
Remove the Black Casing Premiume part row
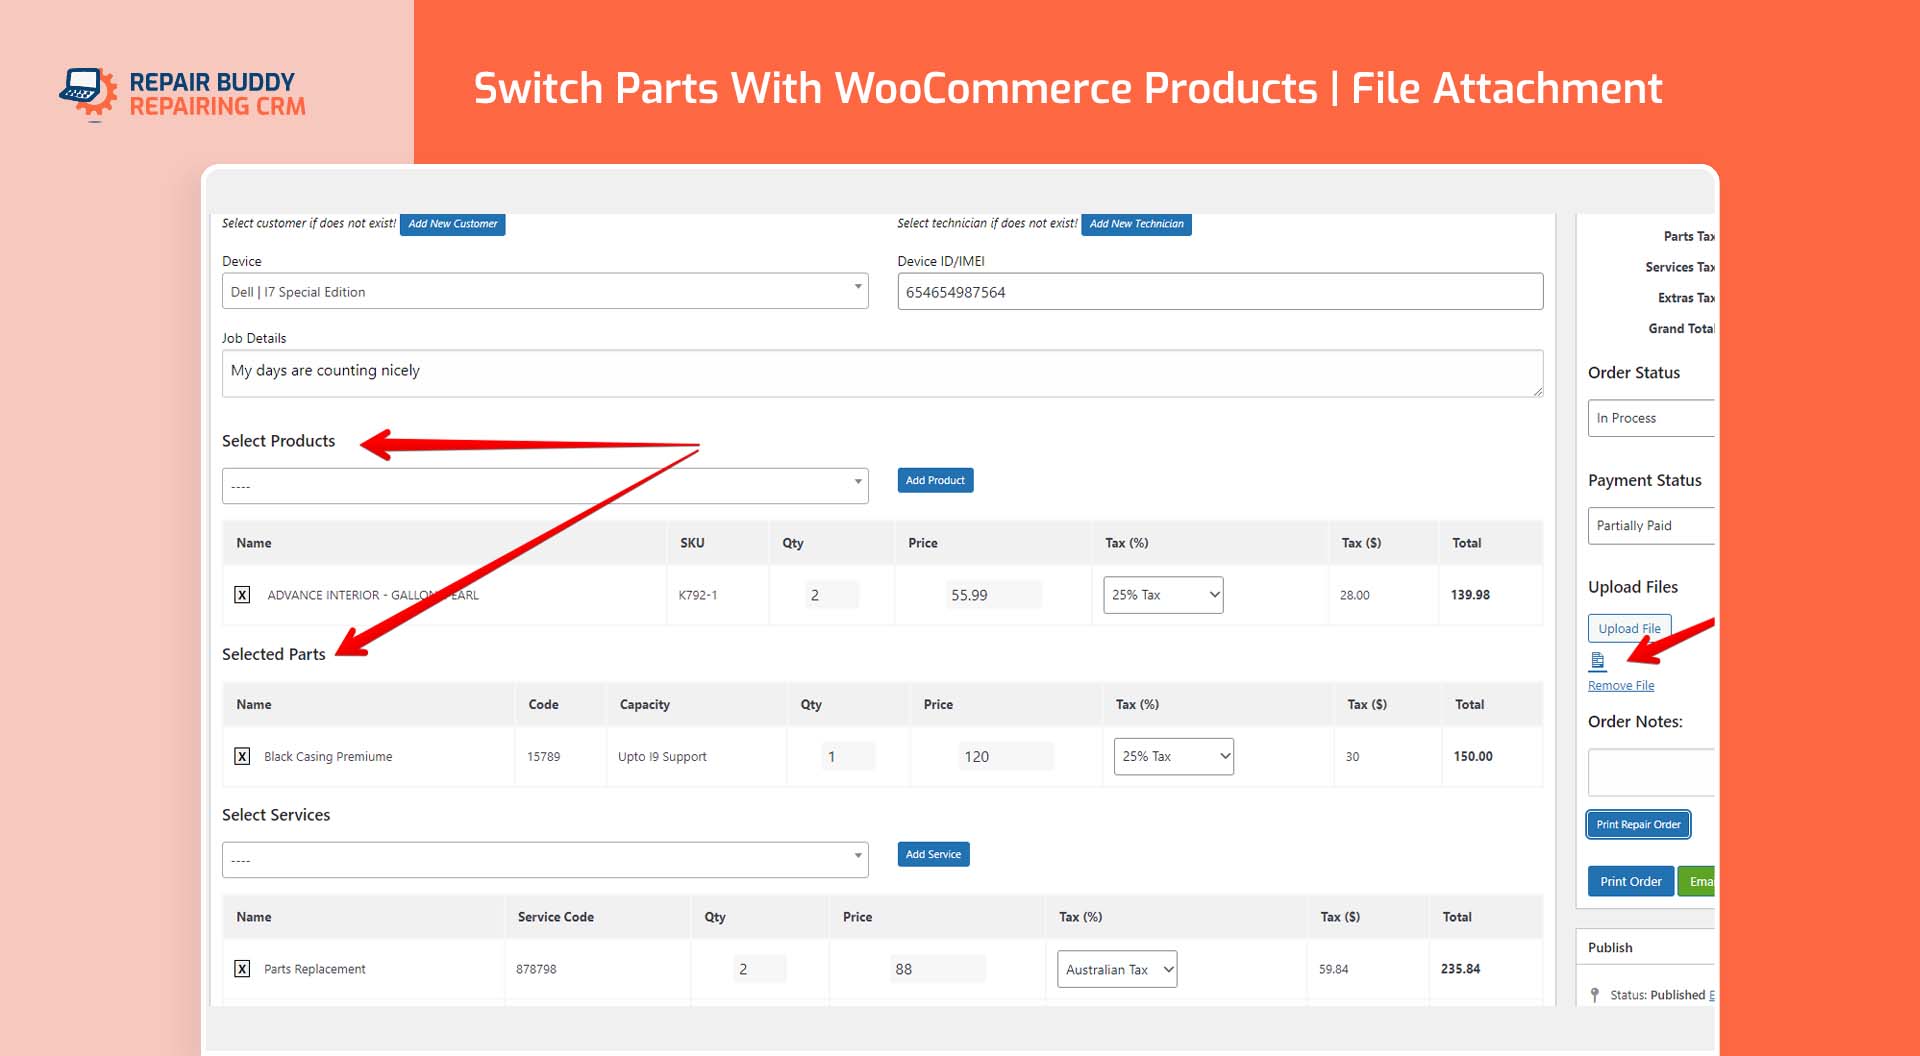pos(242,756)
